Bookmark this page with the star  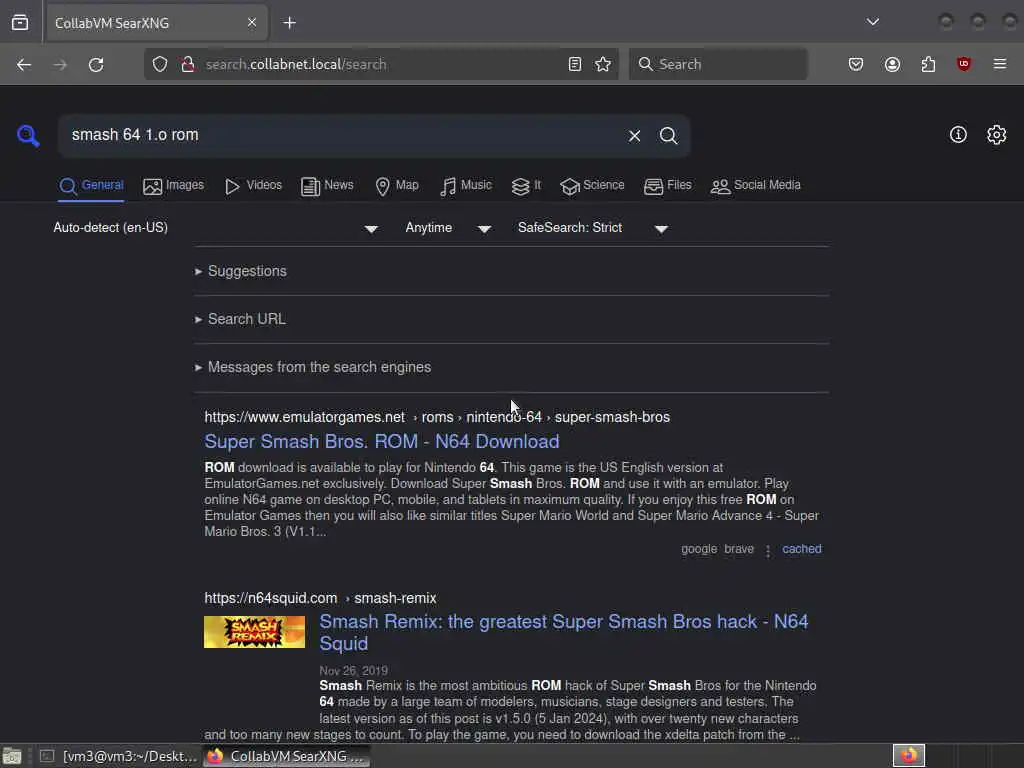point(603,64)
